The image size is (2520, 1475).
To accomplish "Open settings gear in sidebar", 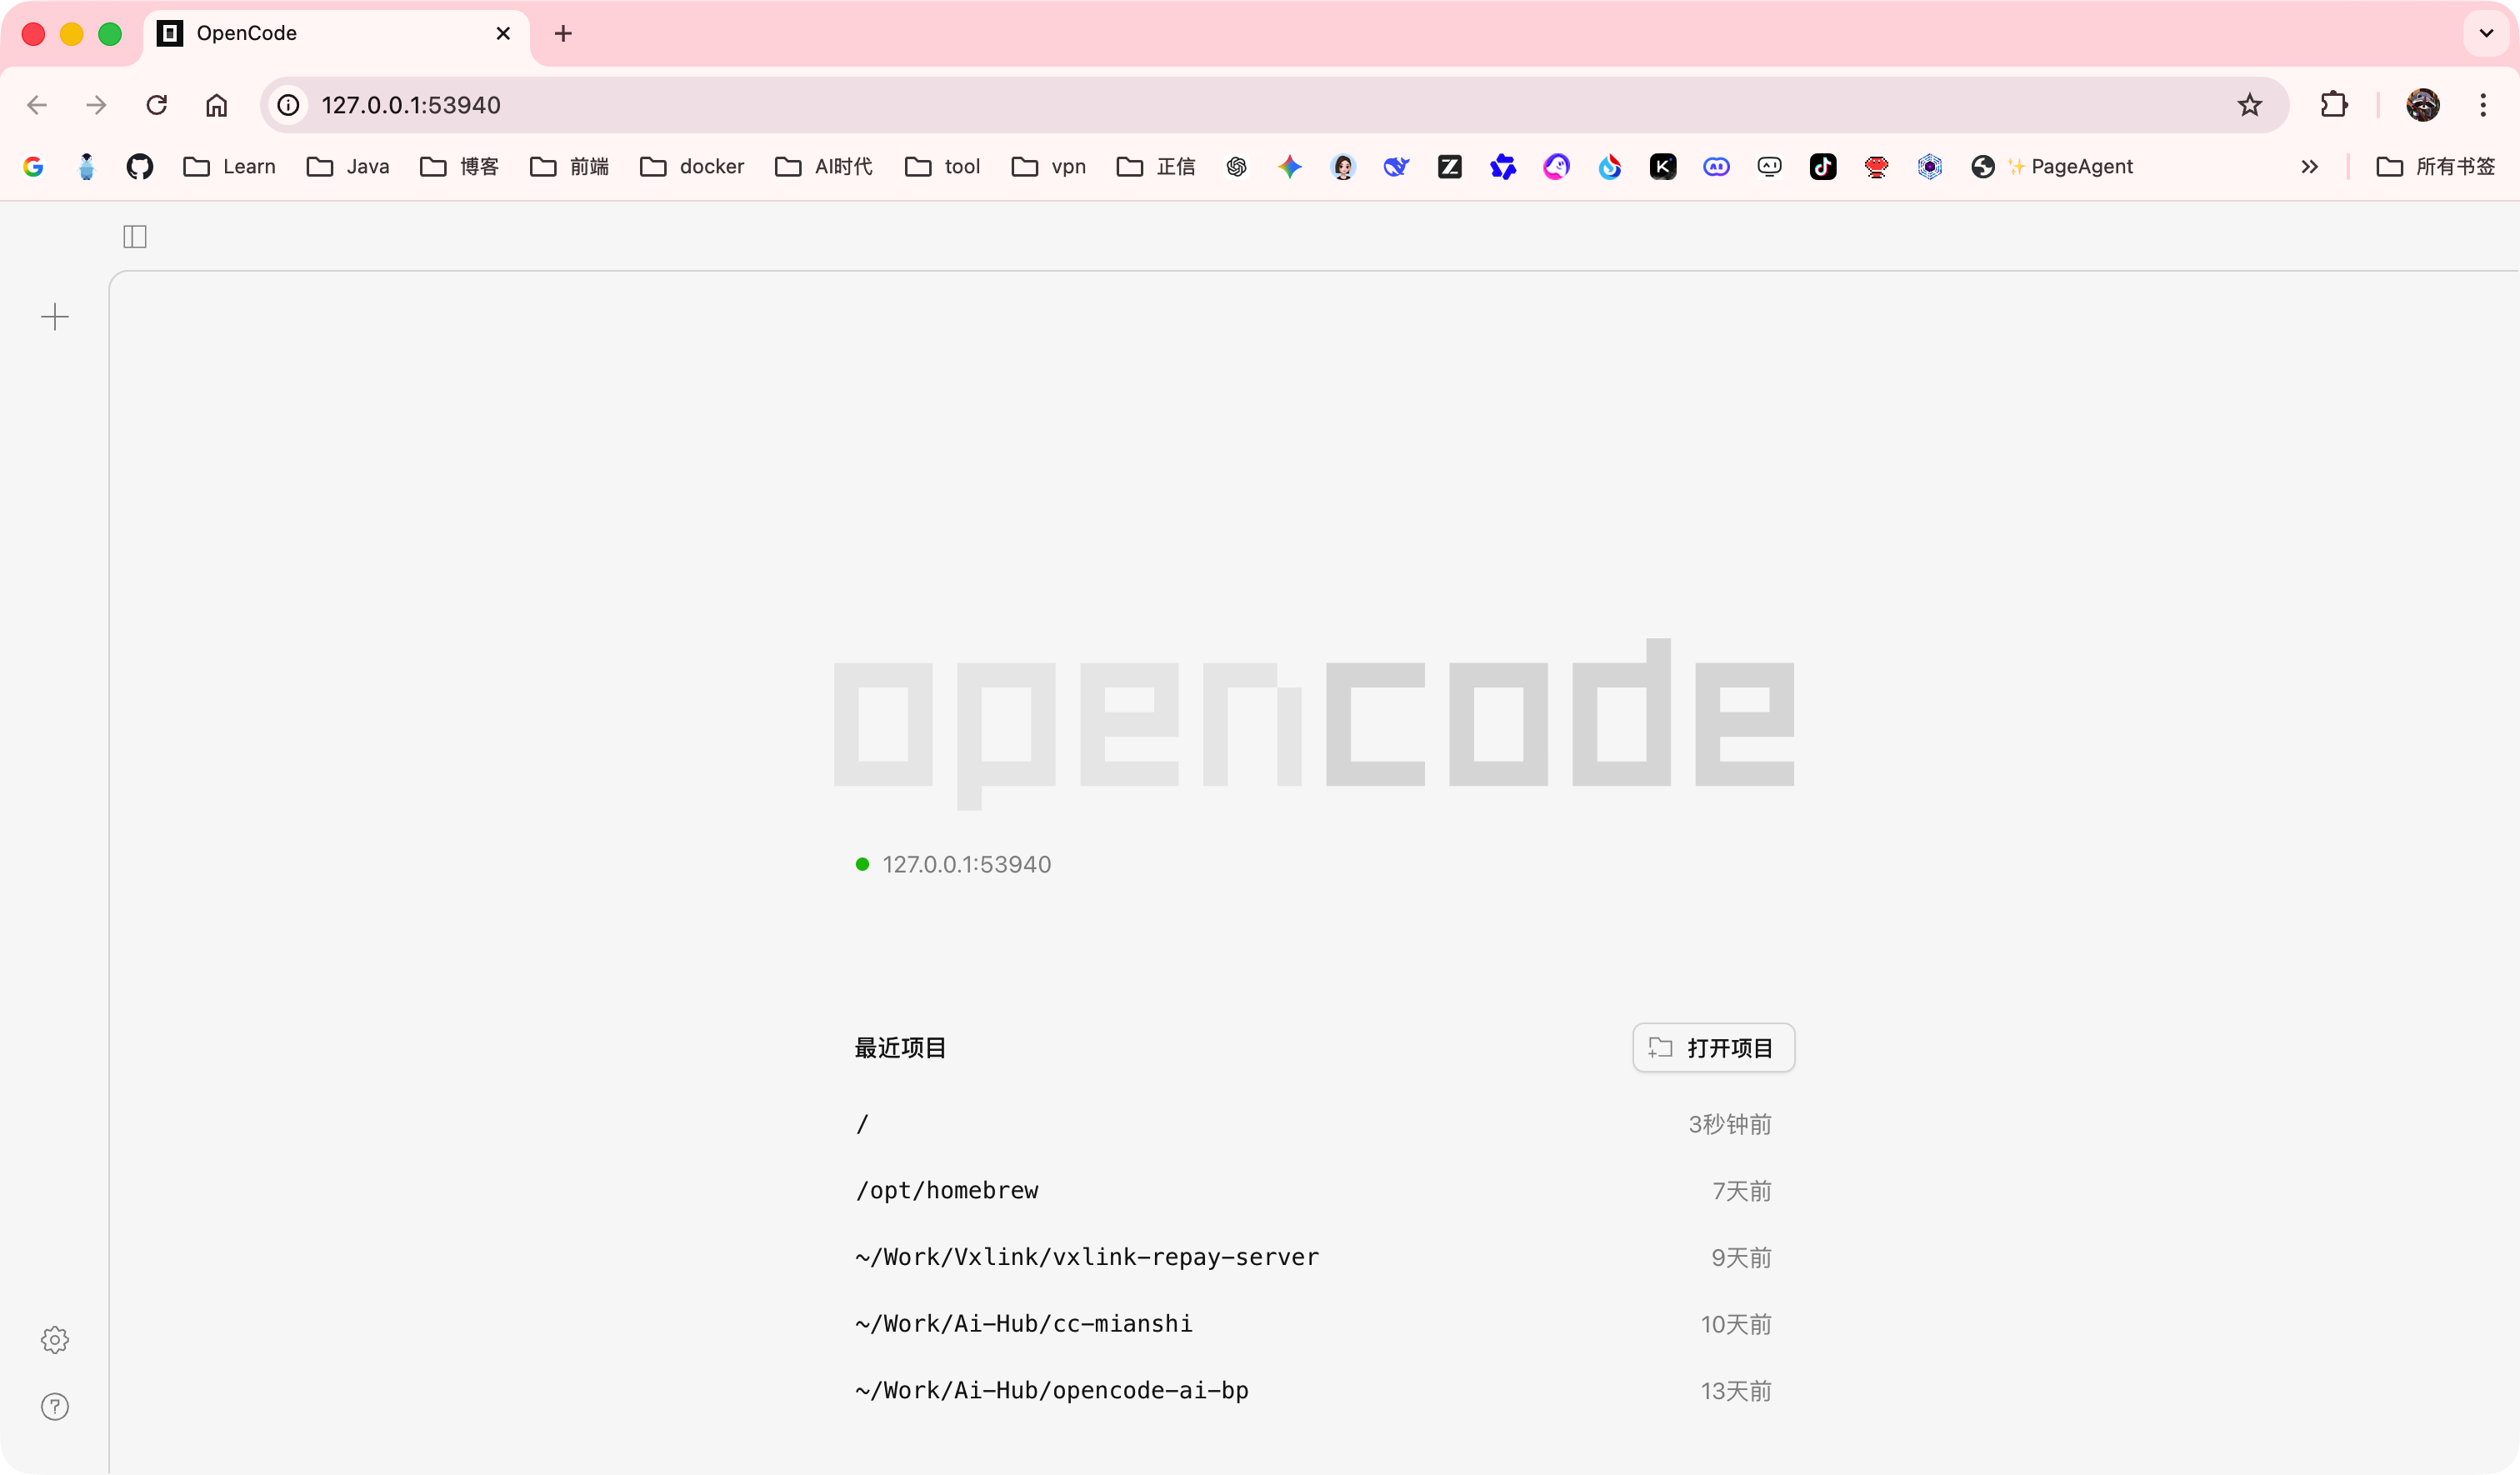I will (55, 1340).
